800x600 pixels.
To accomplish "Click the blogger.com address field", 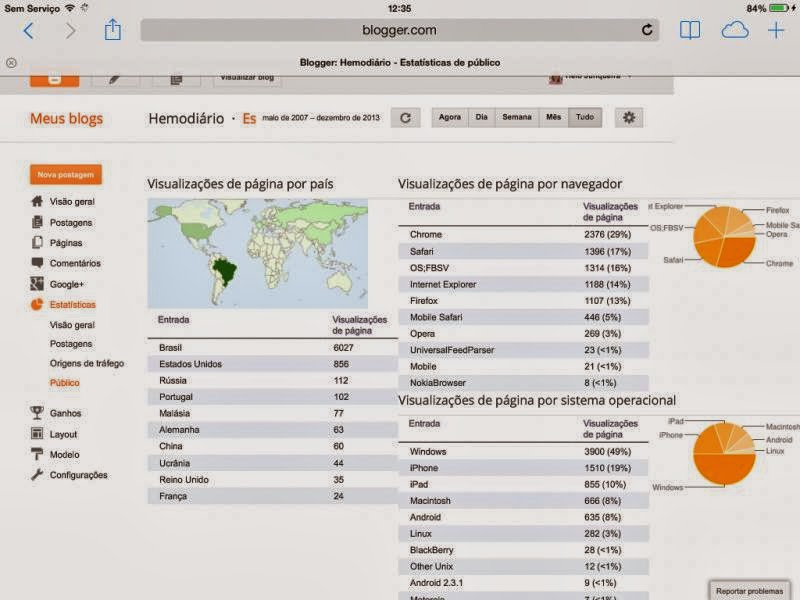I will 399,30.
